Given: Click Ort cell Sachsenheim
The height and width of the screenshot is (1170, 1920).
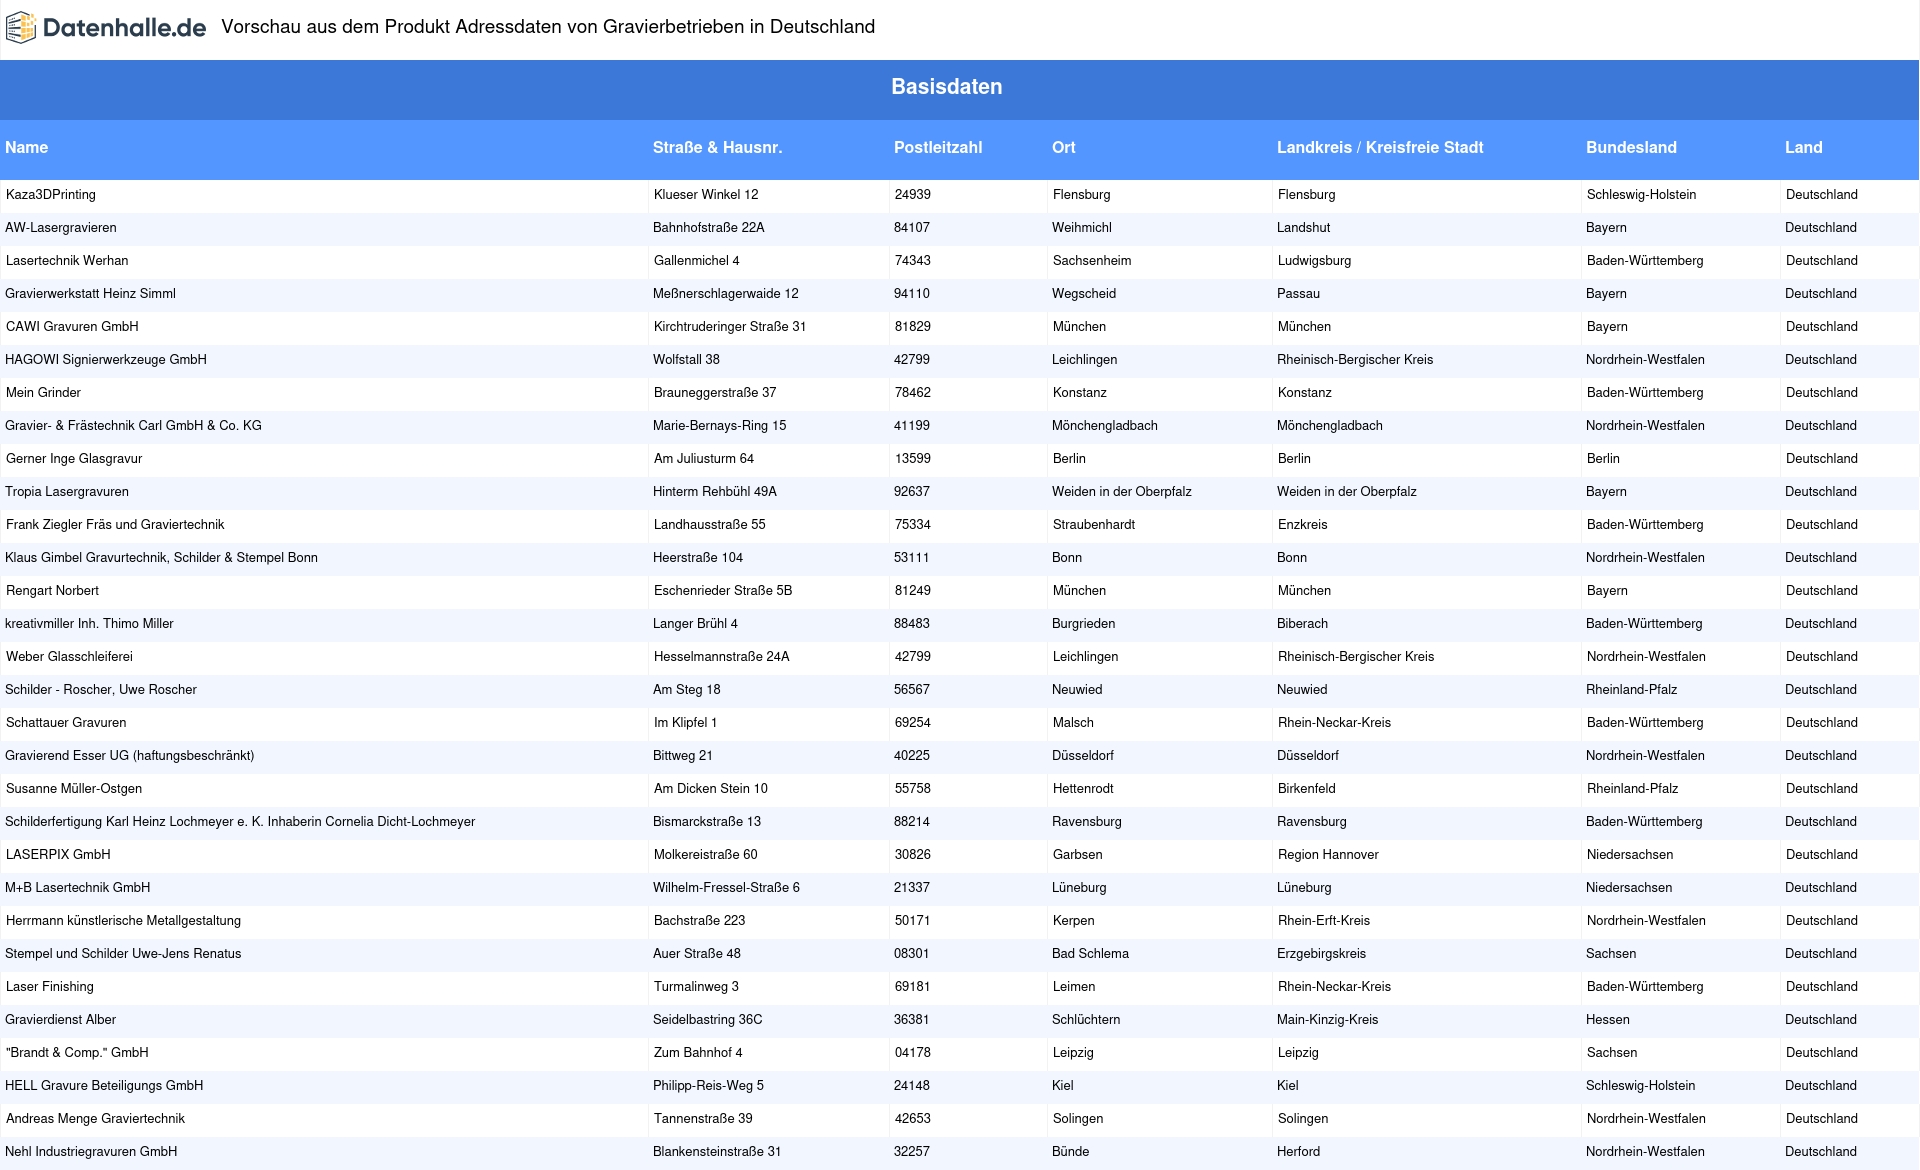Looking at the screenshot, I should click(1092, 261).
